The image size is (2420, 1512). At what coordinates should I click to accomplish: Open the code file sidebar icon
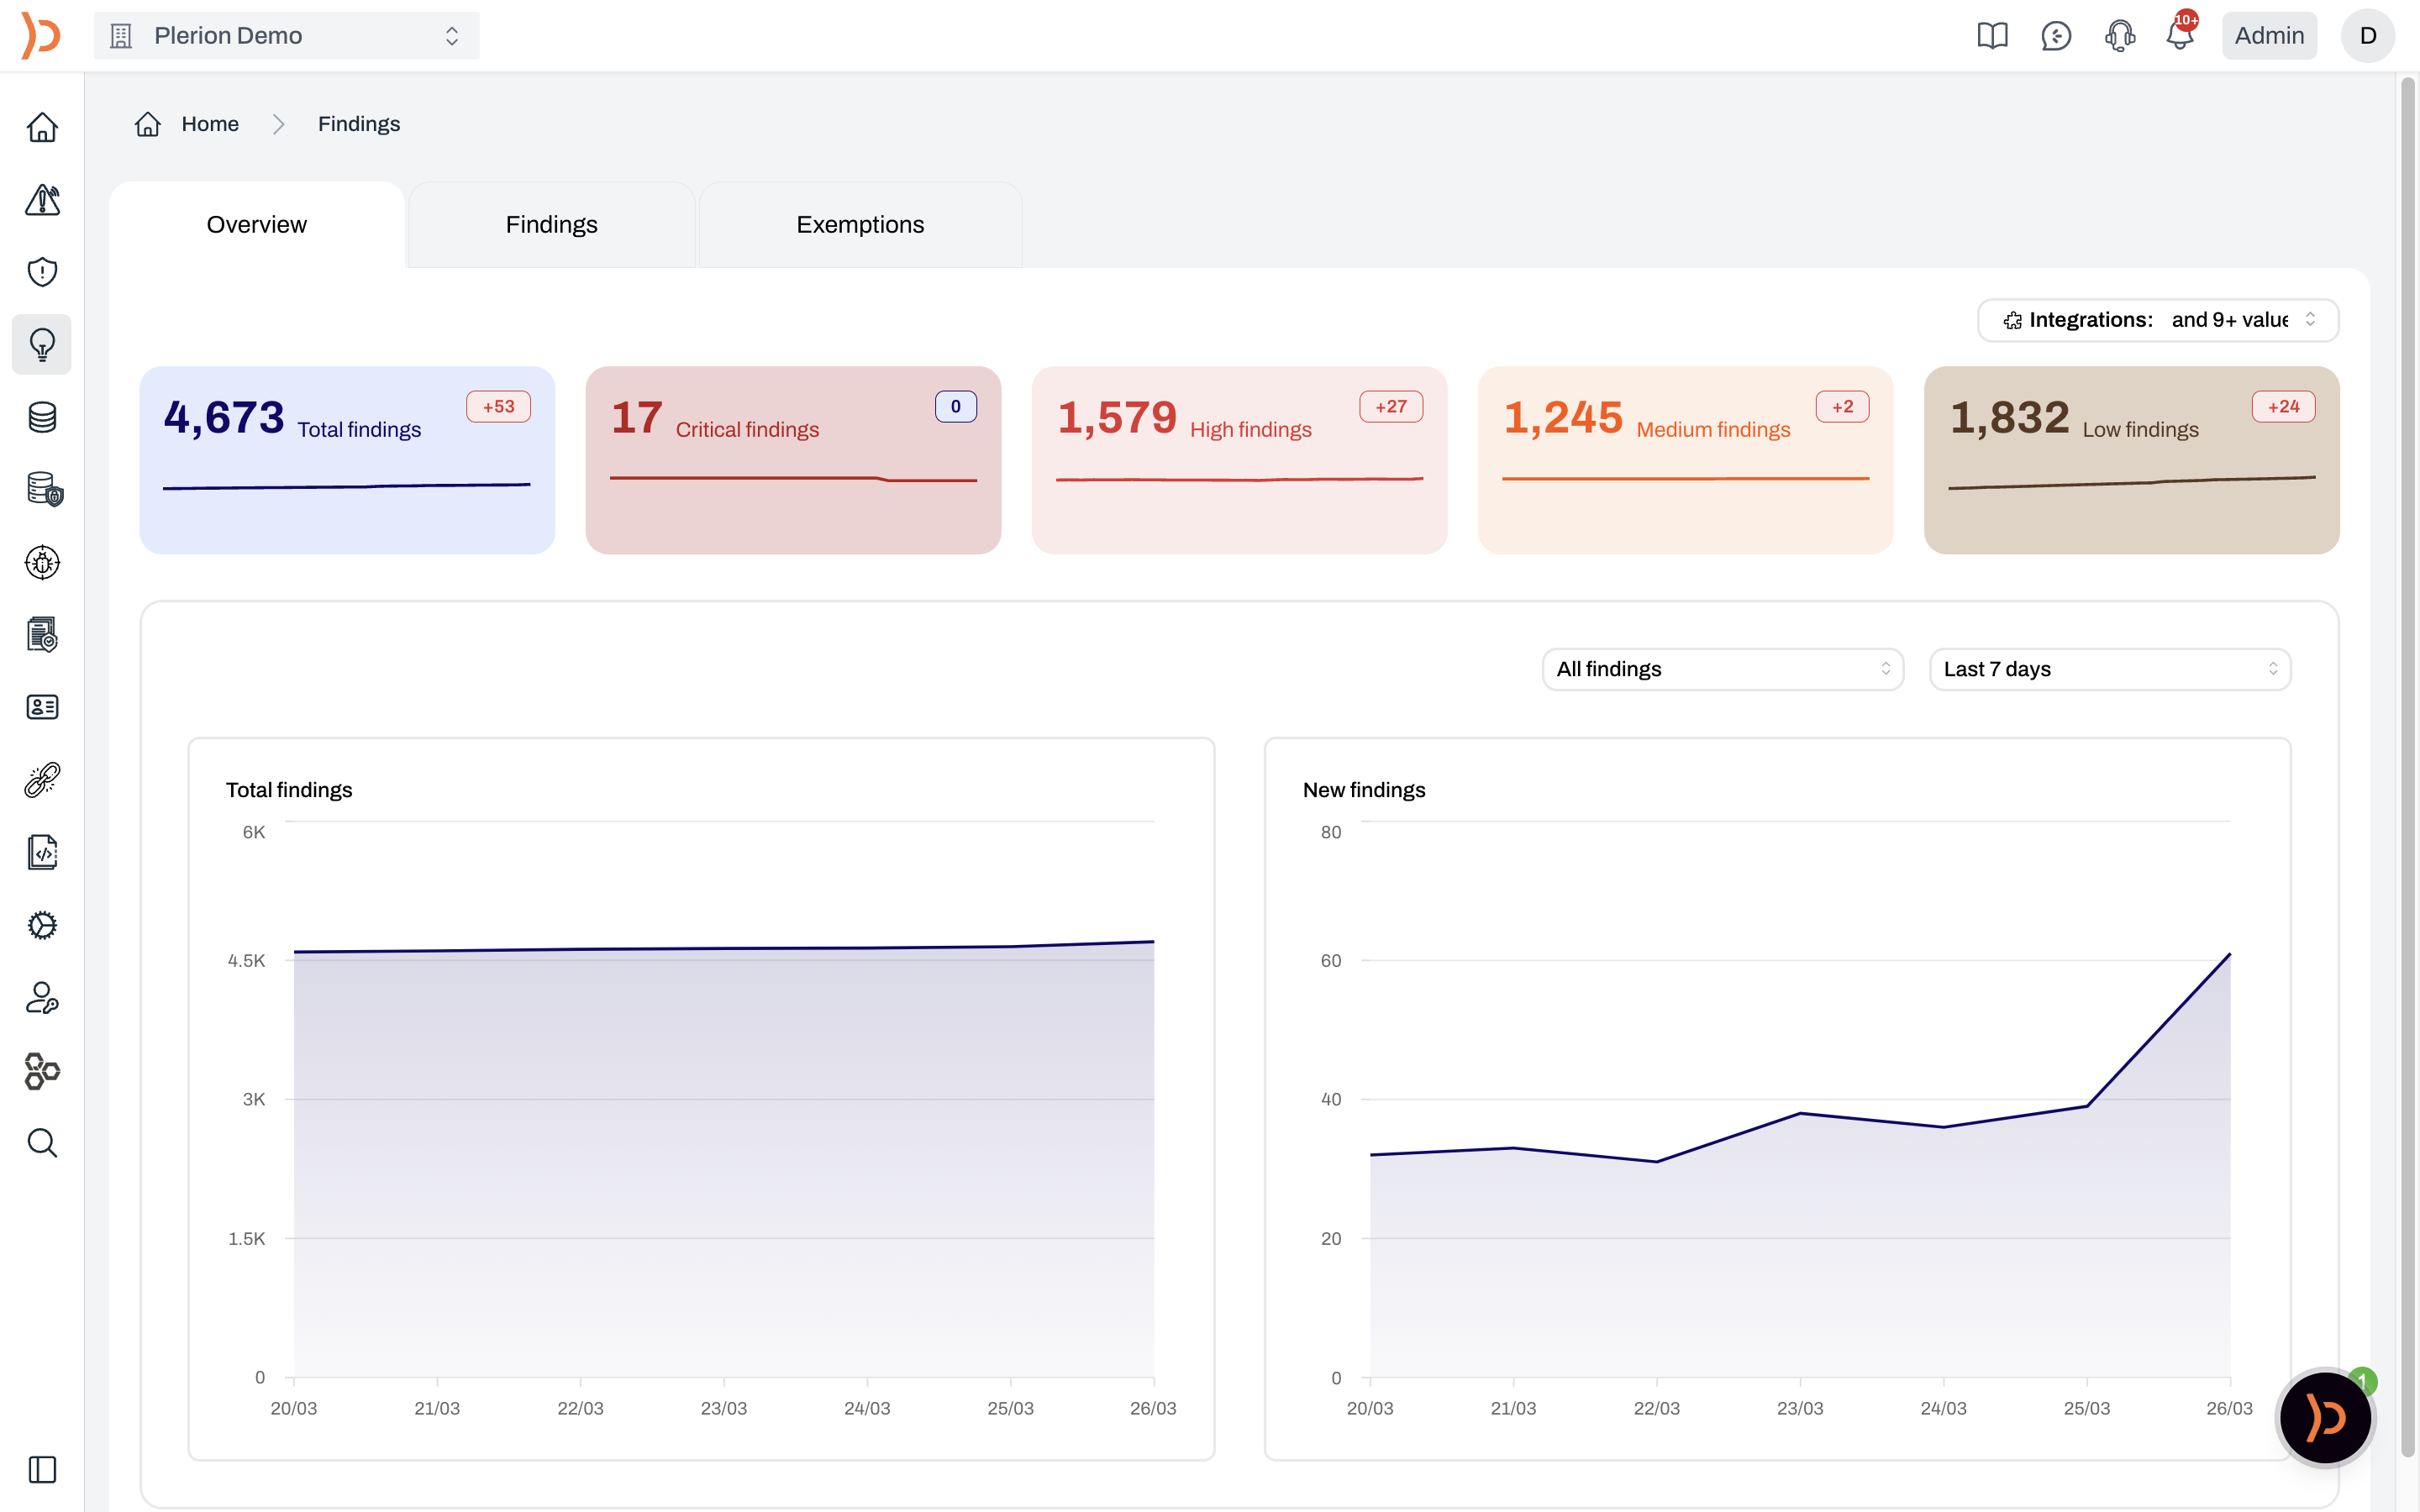[x=42, y=852]
